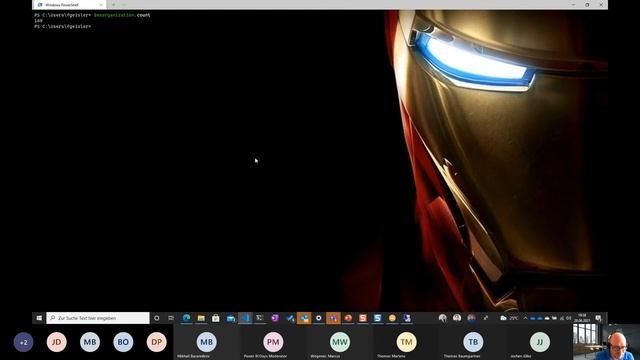The height and width of the screenshot is (360, 640).
Task: Select Mikhail's MB participant tile
Action: pos(207,342)
